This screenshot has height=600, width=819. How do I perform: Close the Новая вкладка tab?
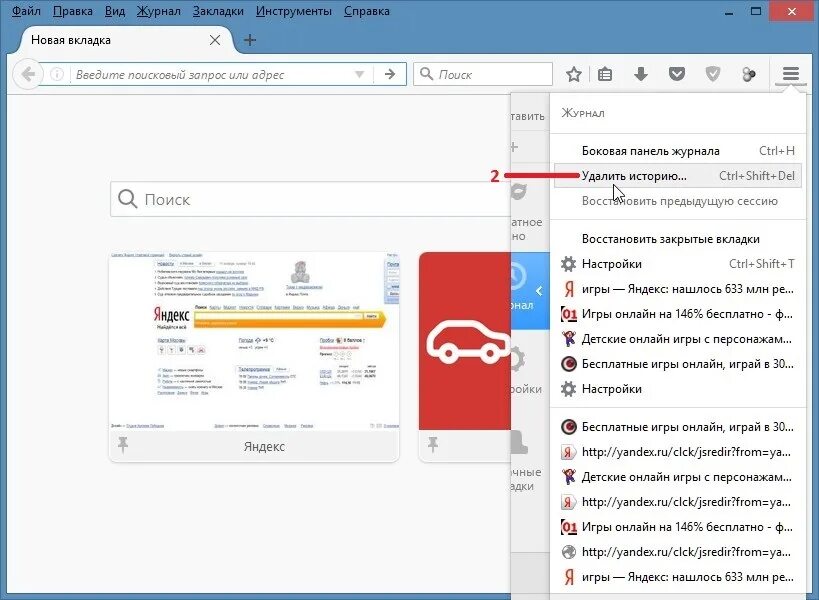[x=215, y=40]
